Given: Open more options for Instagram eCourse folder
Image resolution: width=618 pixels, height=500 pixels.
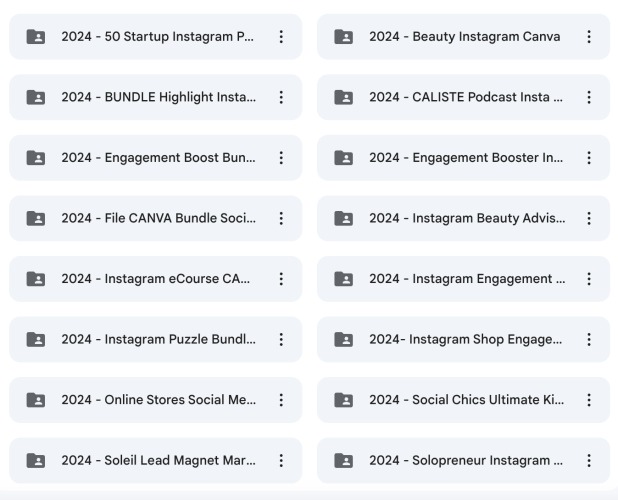Looking at the screenshot, I should pos(281,279).
